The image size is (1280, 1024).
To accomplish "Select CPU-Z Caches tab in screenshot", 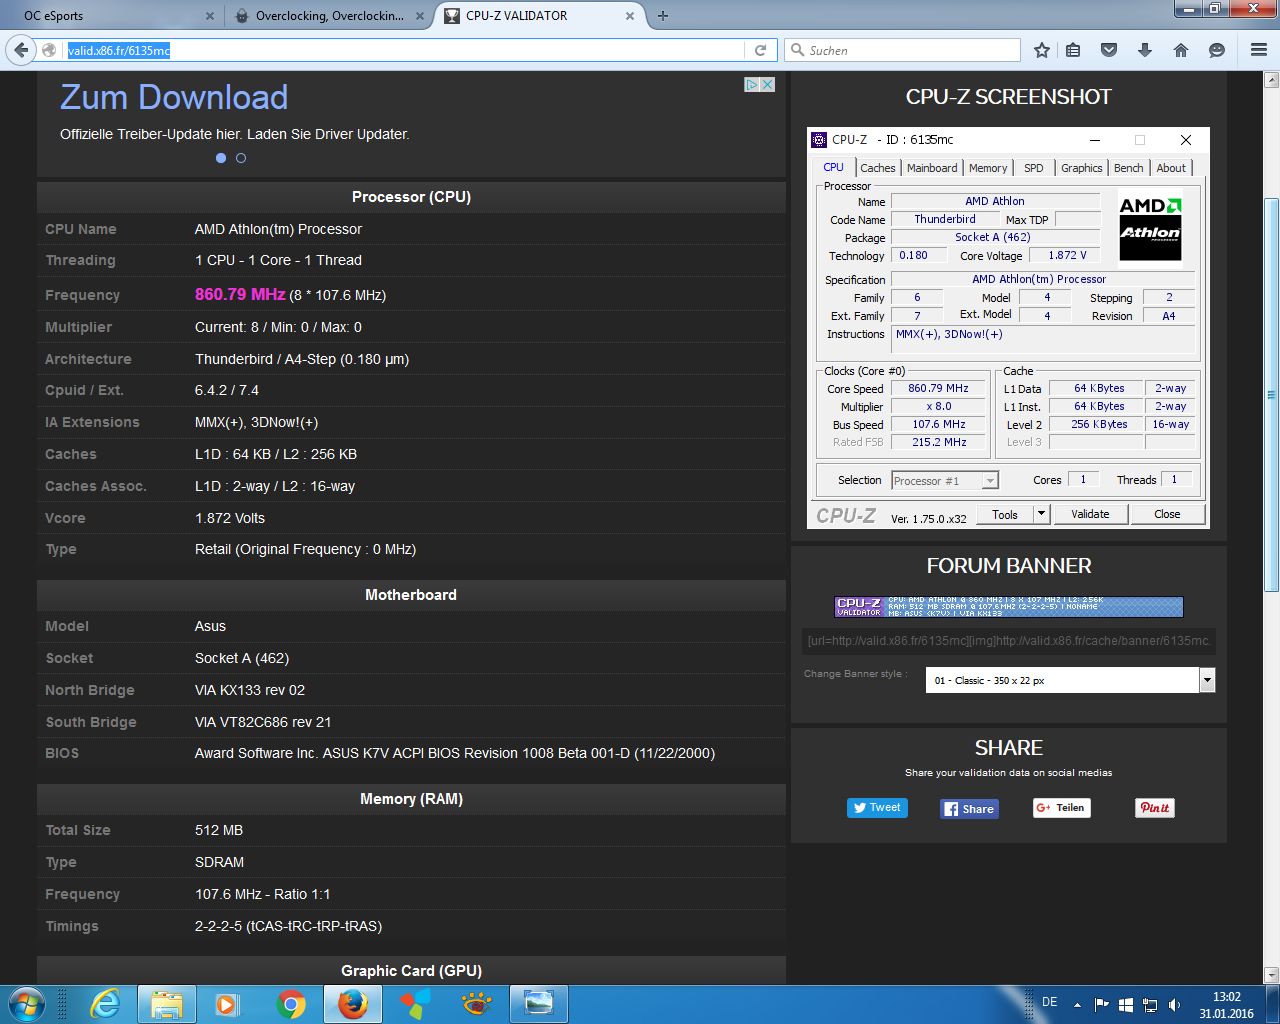I will tap(878, 168).
